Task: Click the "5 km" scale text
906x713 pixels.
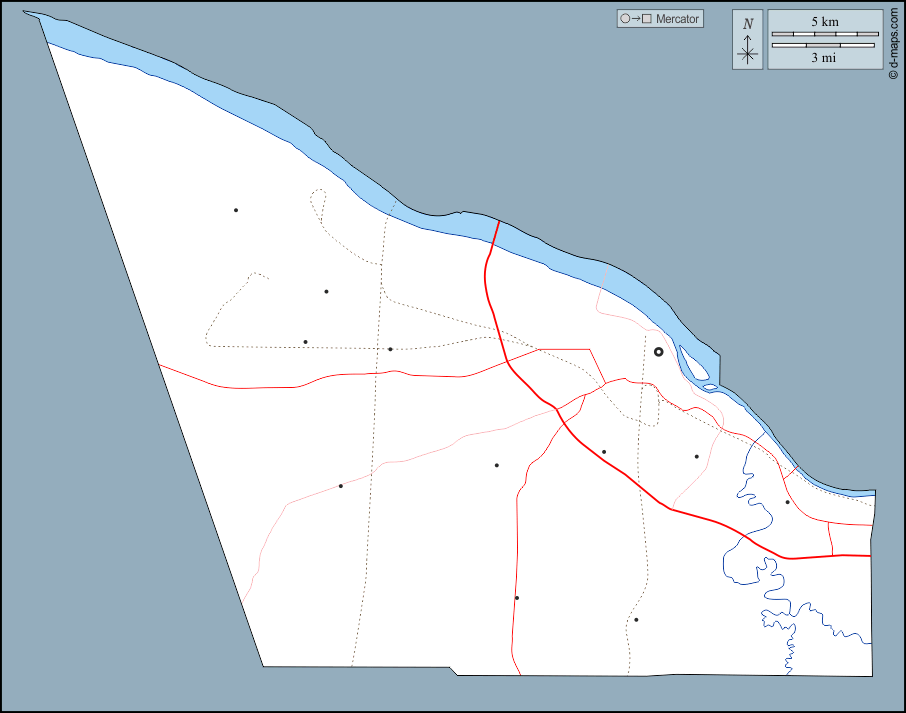Action: click(825, 22)
